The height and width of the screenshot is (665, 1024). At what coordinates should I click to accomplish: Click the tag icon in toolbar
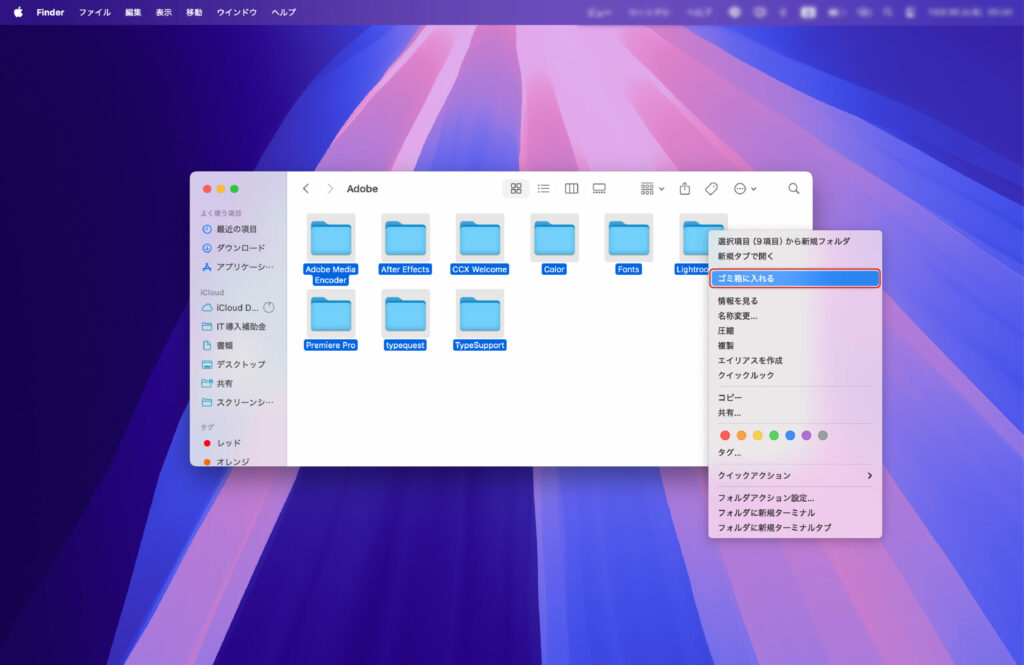tap(712, 188)
